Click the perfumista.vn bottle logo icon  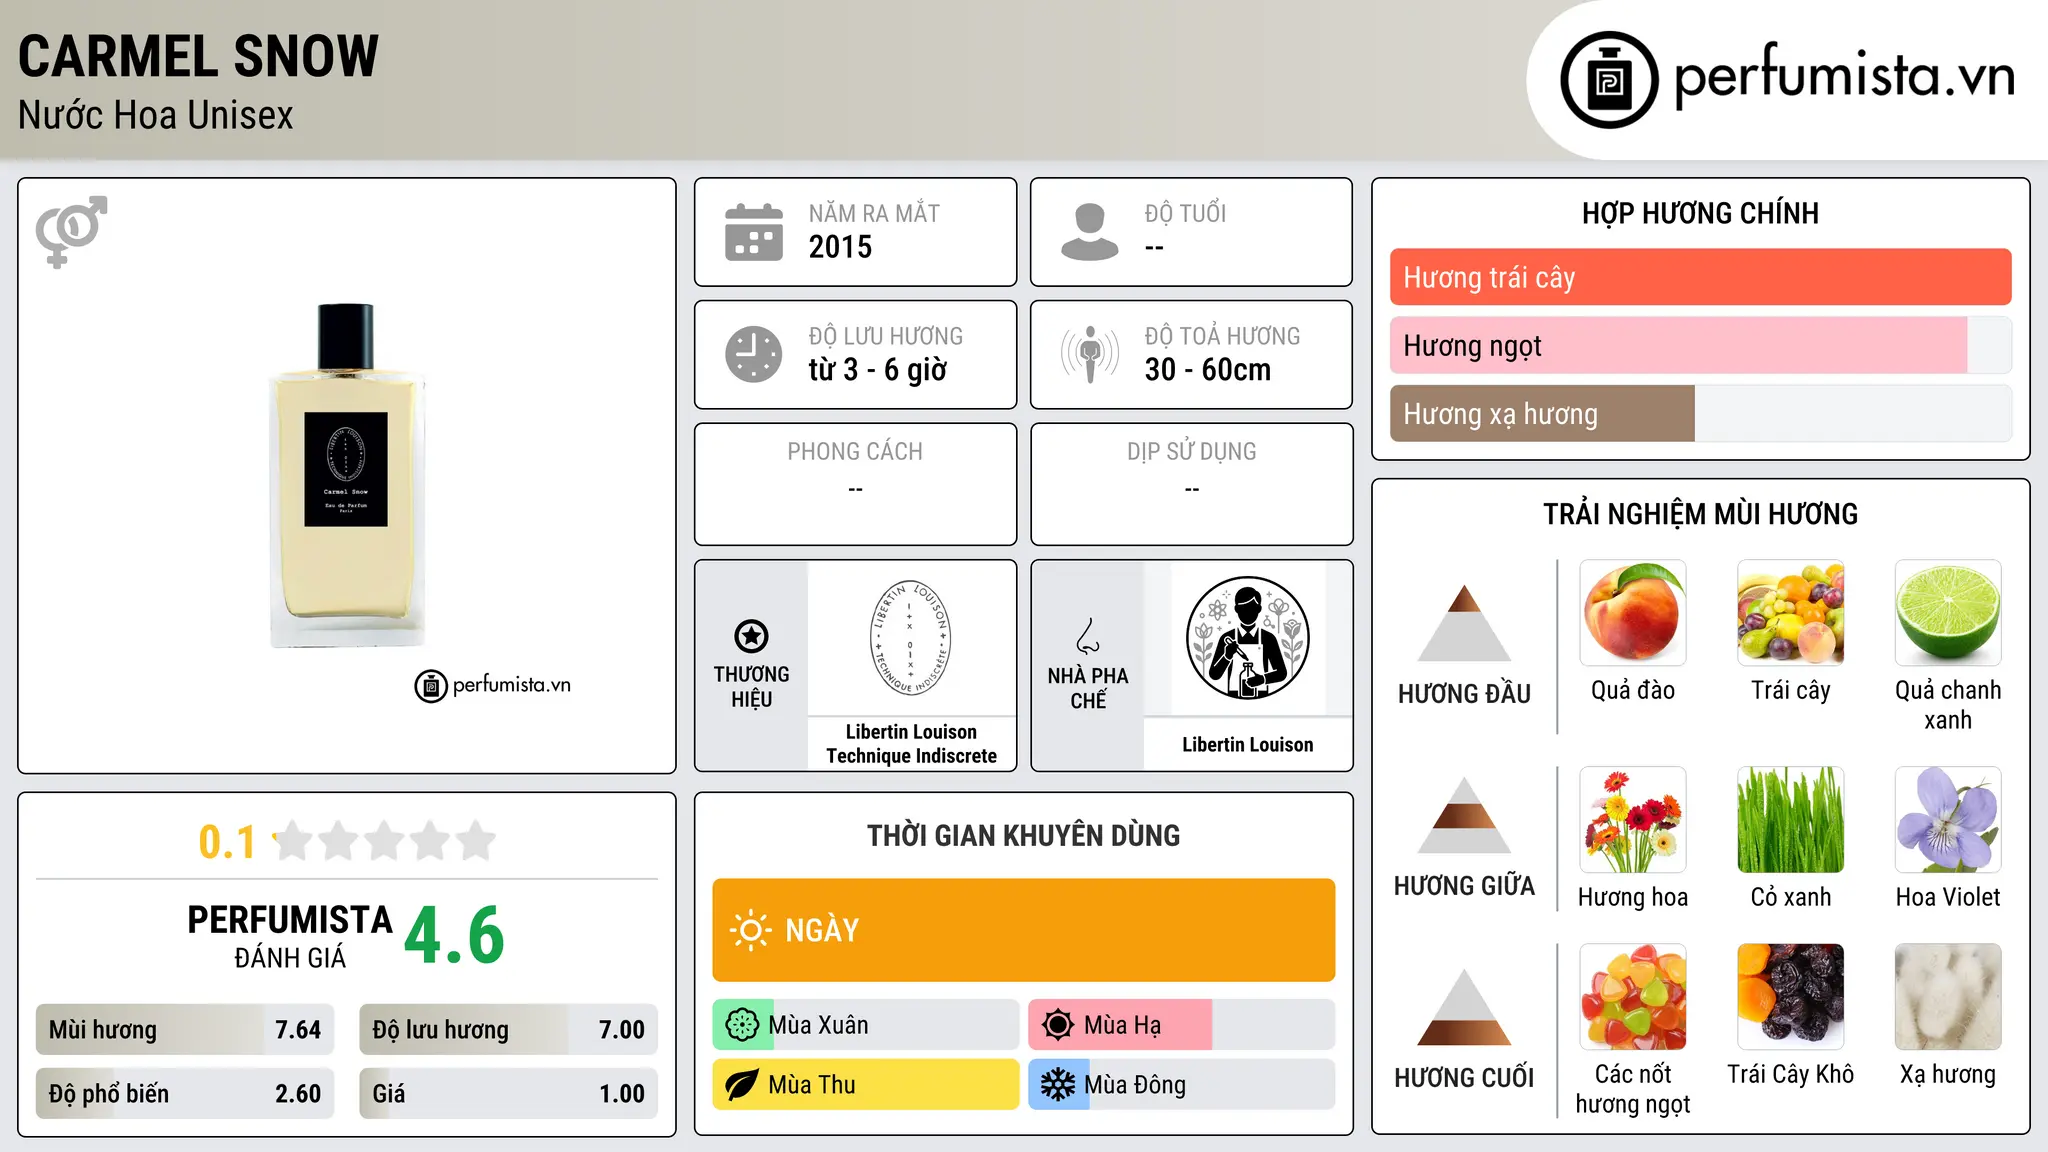1609,80
